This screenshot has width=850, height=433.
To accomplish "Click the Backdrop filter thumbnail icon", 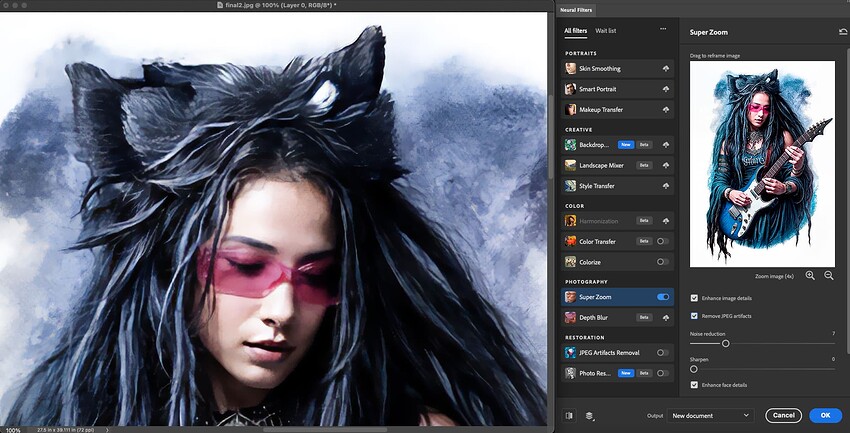I will (570, 145).
